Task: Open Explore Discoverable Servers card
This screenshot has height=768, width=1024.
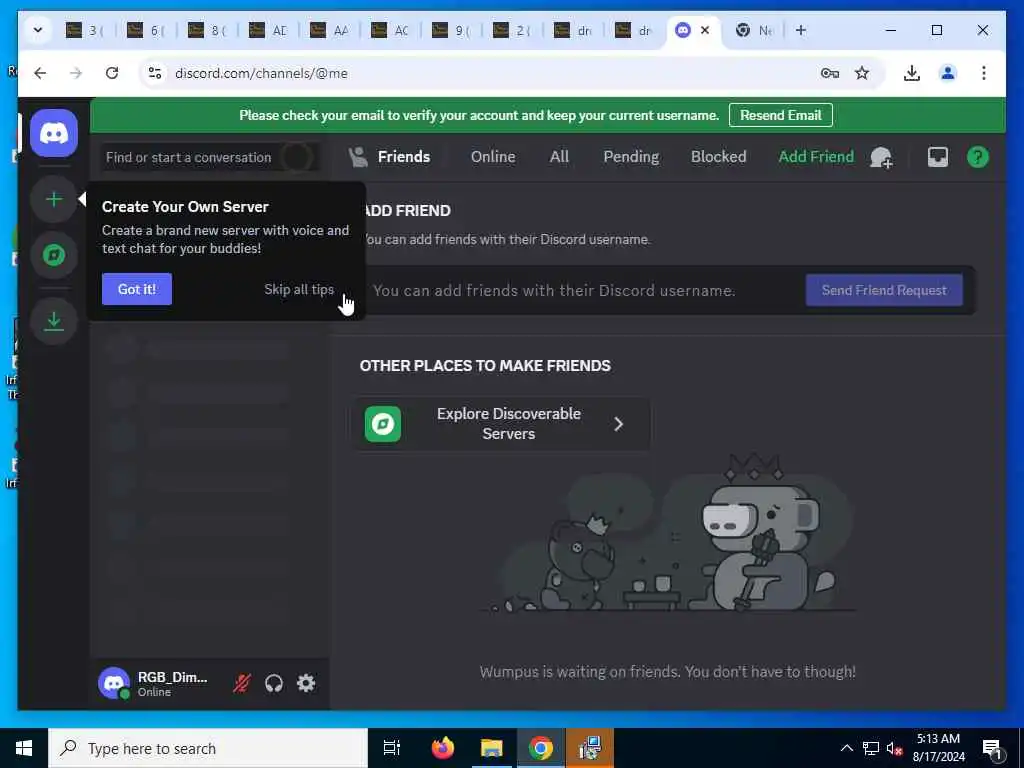Action: click(502, 424)
